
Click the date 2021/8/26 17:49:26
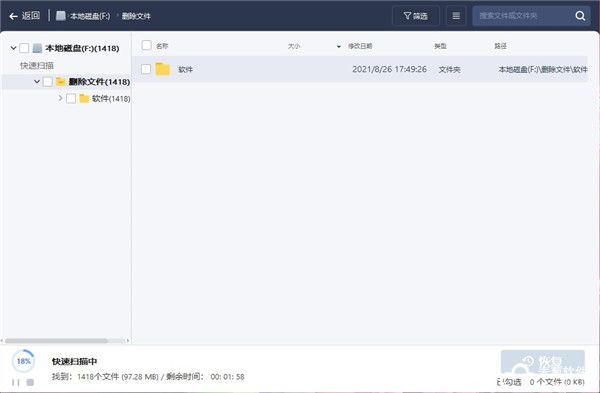click(389, 69)
